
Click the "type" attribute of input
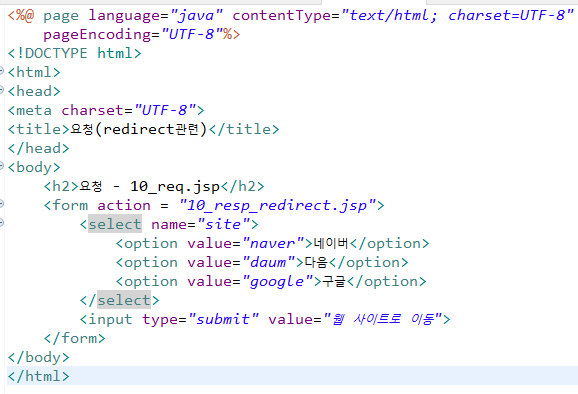pyautogui.click(x=160, y=320)
